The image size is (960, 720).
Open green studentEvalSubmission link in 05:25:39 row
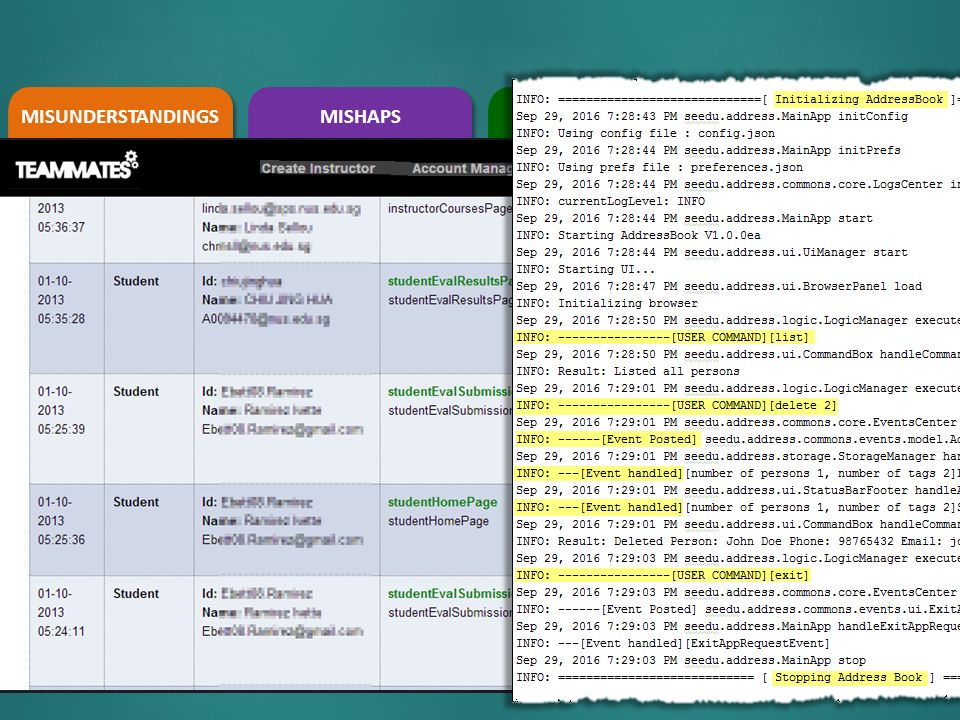449,392
